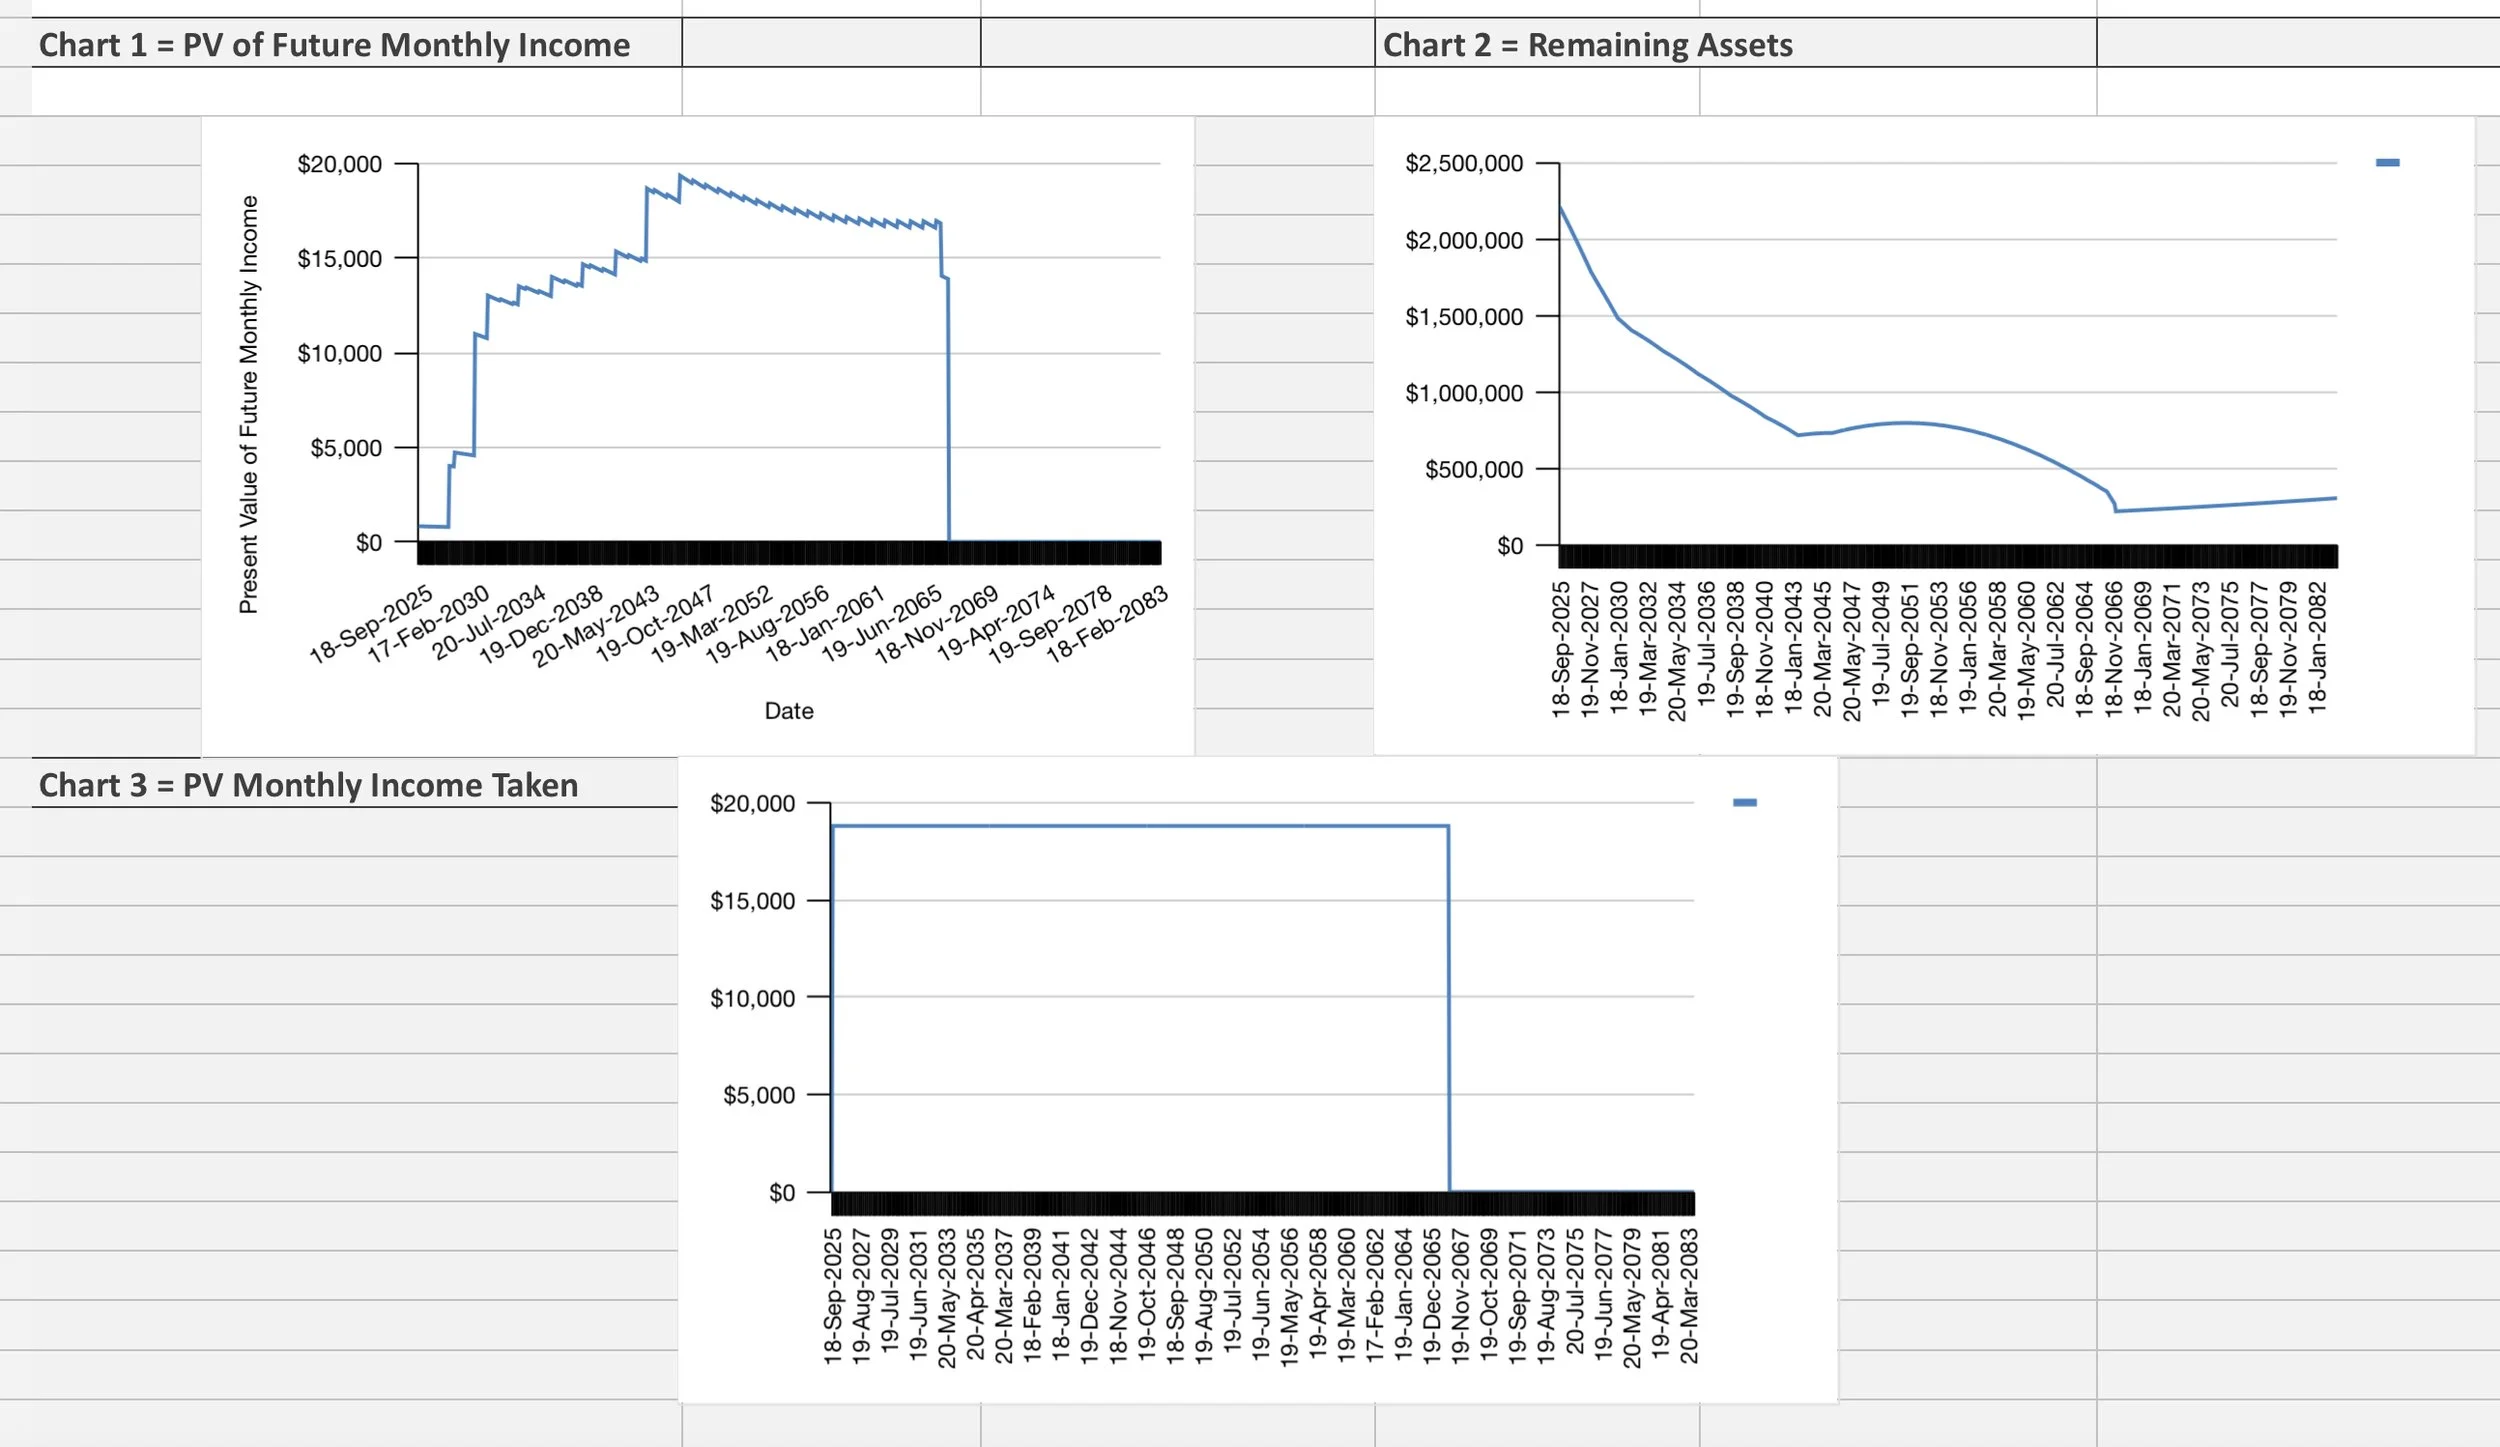This screenshot has height=1447, width=2500.
Task: Click the 20-Mar-2083 date label in Chart 3
Action: [1688, 1297]
